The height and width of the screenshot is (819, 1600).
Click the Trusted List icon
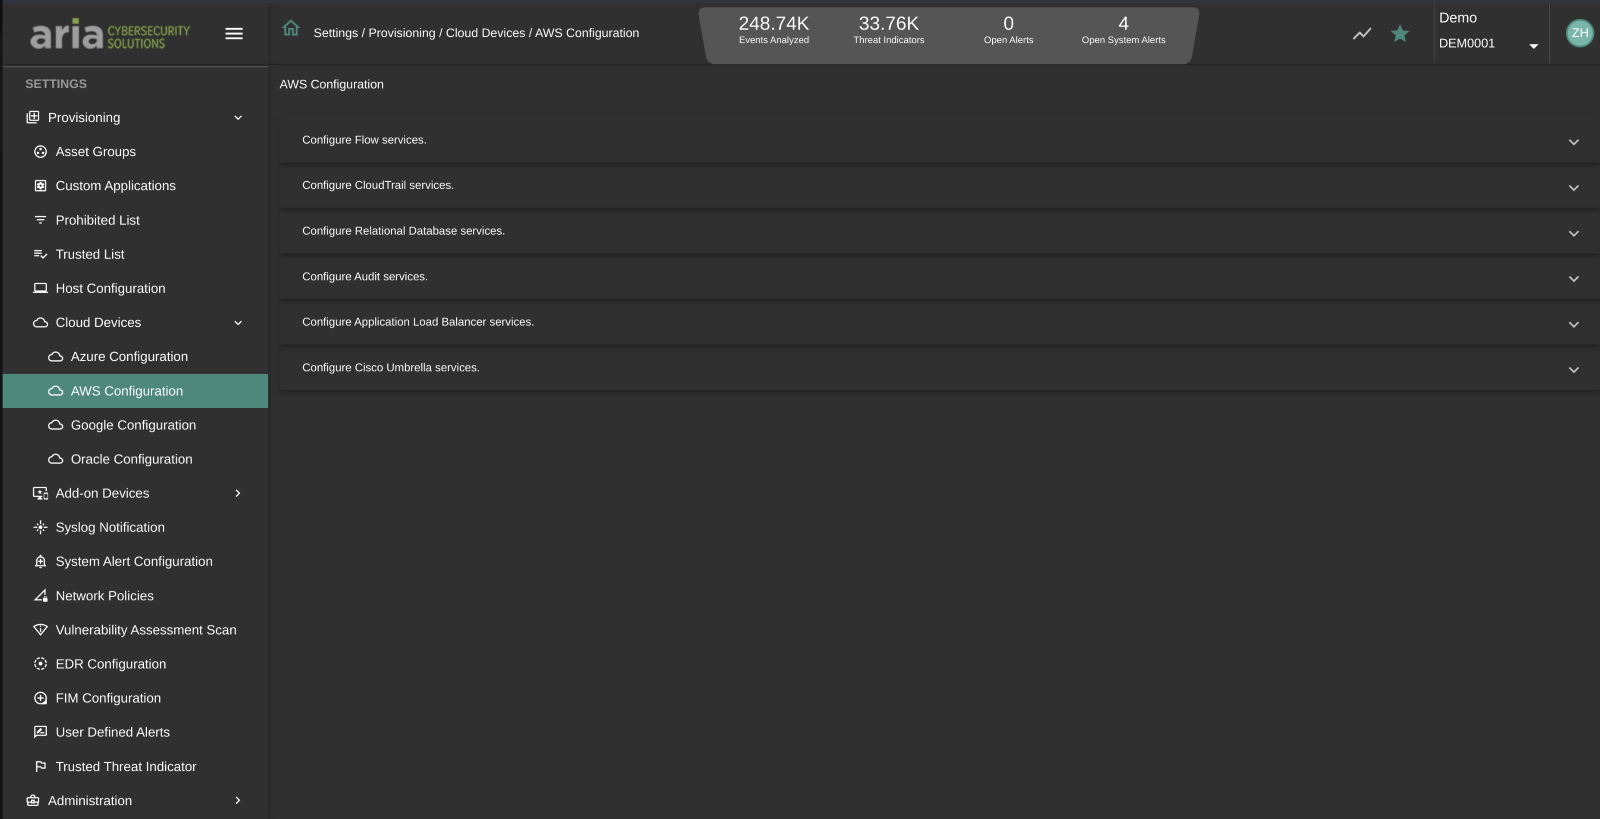pos(41,254)
